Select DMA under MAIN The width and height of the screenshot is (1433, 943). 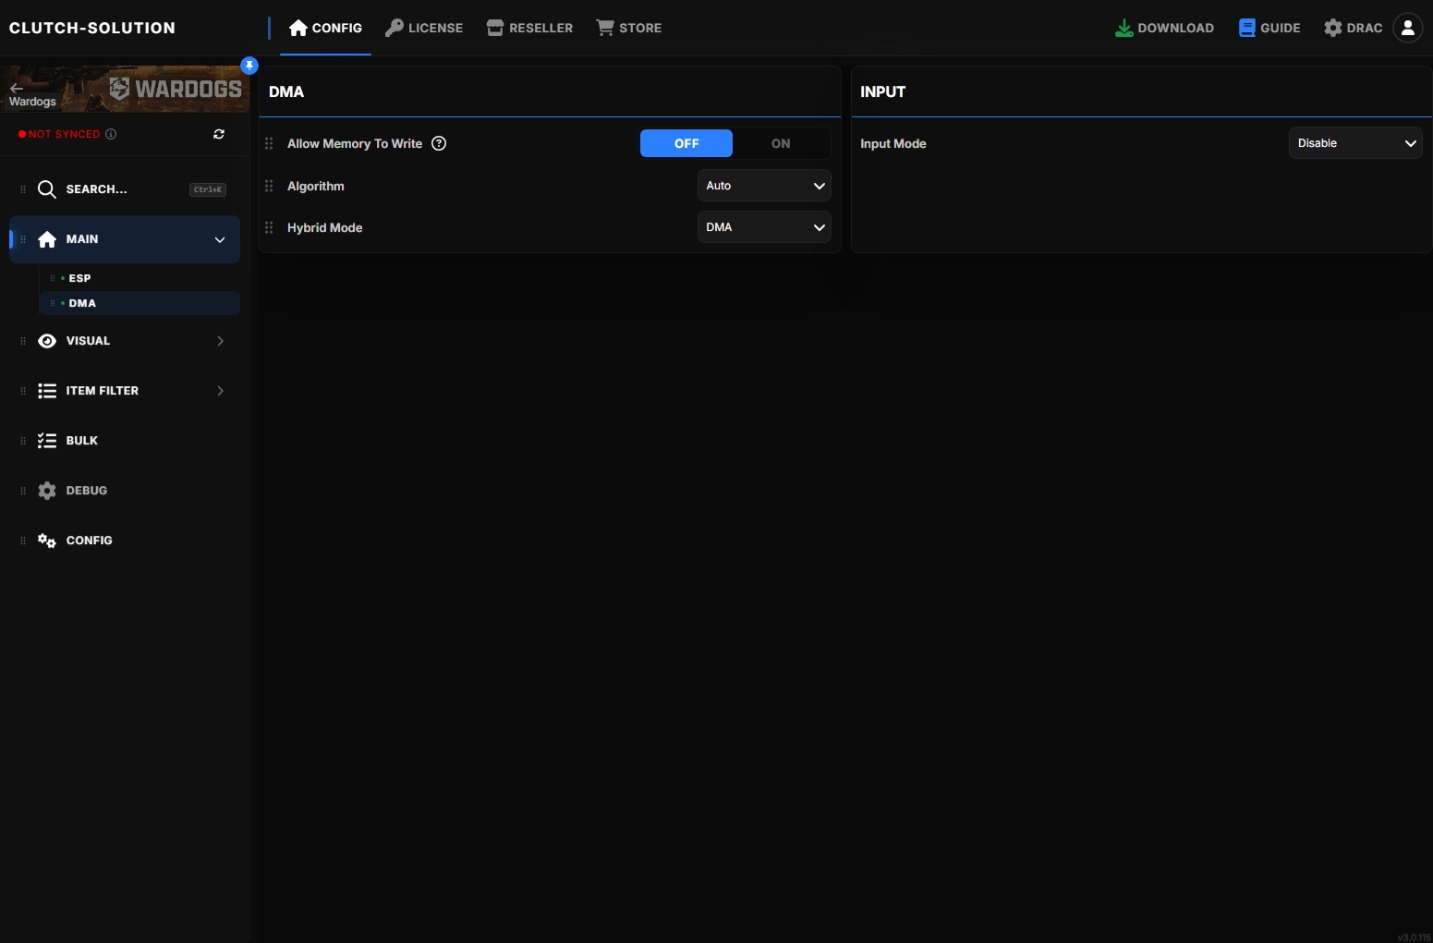coord(139,303)
